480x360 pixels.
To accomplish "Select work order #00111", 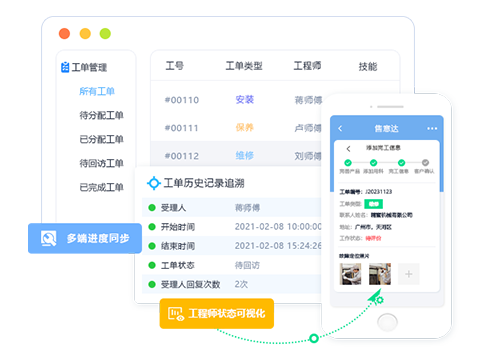I will [x=182, y=128].
